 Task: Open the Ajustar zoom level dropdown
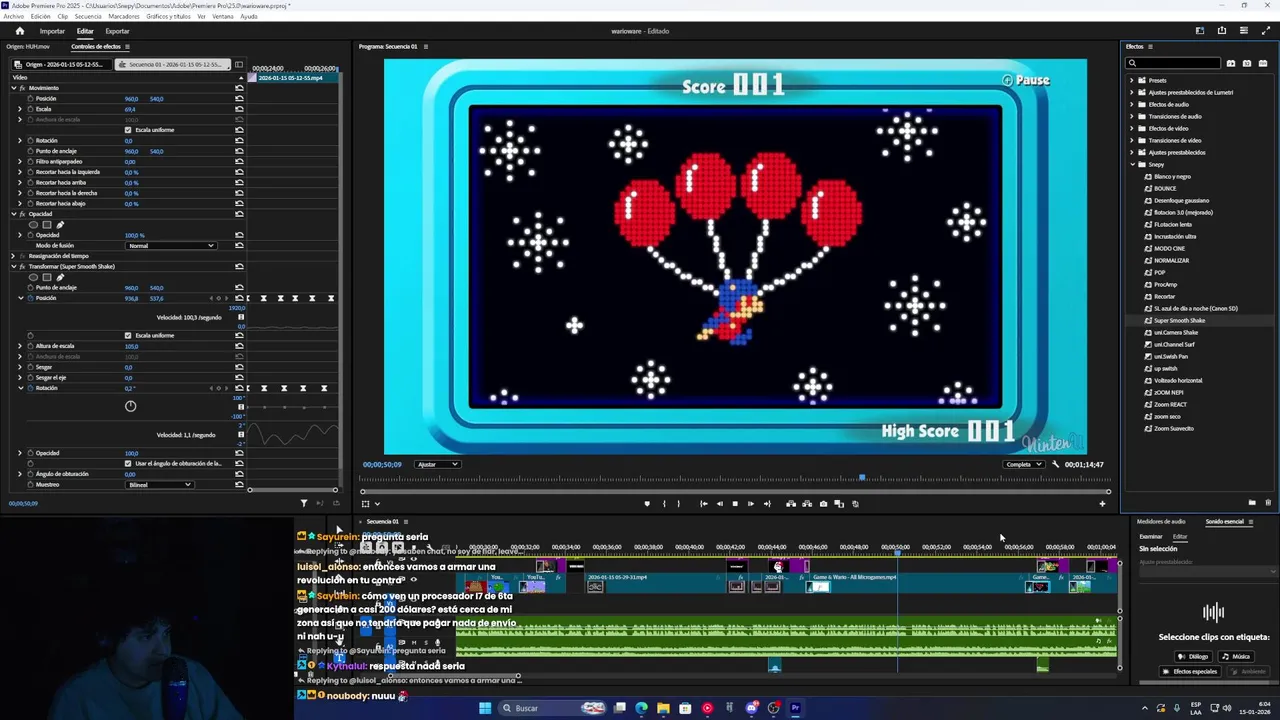click(438, 464)
